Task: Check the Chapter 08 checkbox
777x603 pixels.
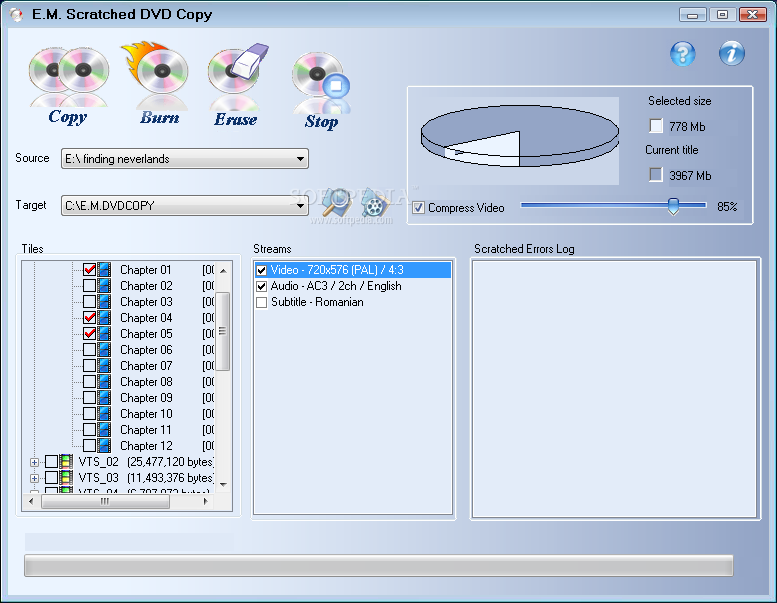Action: point(90,381)
